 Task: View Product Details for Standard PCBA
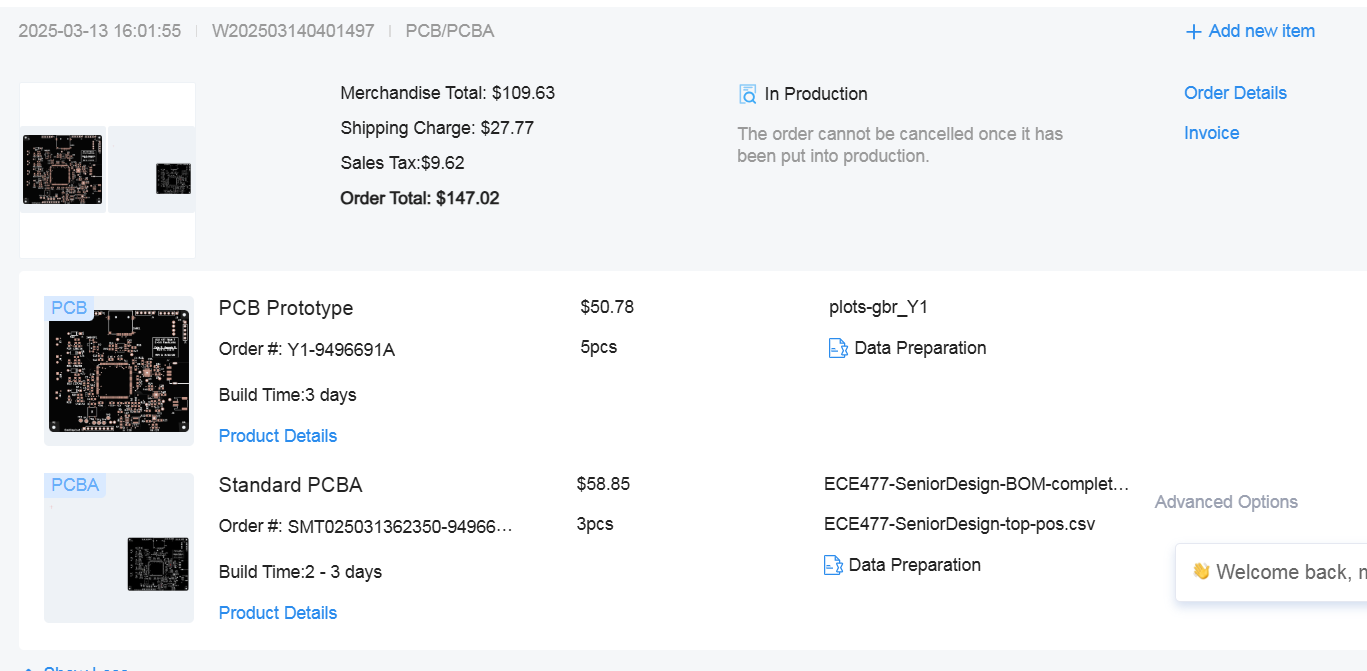(278, 613)
